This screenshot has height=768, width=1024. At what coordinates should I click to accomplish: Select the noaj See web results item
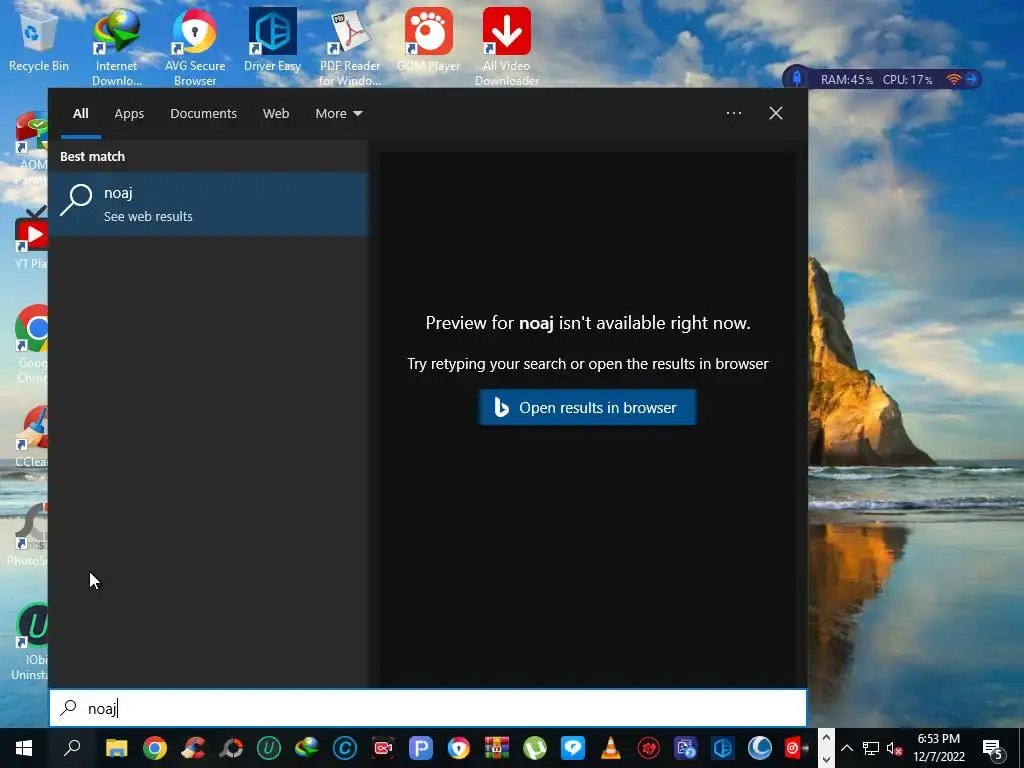[x=209, y=204]
